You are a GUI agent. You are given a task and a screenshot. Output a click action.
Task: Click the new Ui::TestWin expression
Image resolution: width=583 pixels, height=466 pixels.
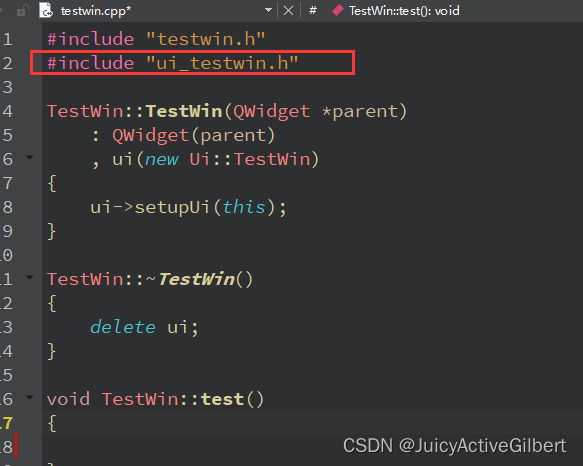point(228,159)
